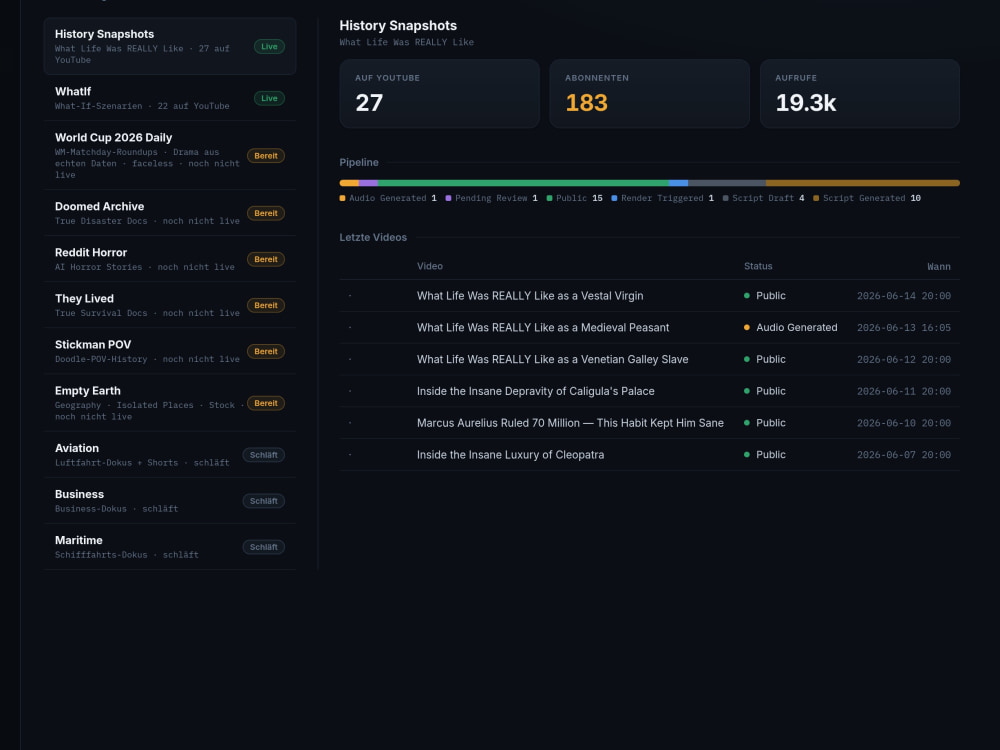Click the Schläft badge on Business
Viewport: 1000px width, 750px height.
pyautogui.click(x=263, y=501)
